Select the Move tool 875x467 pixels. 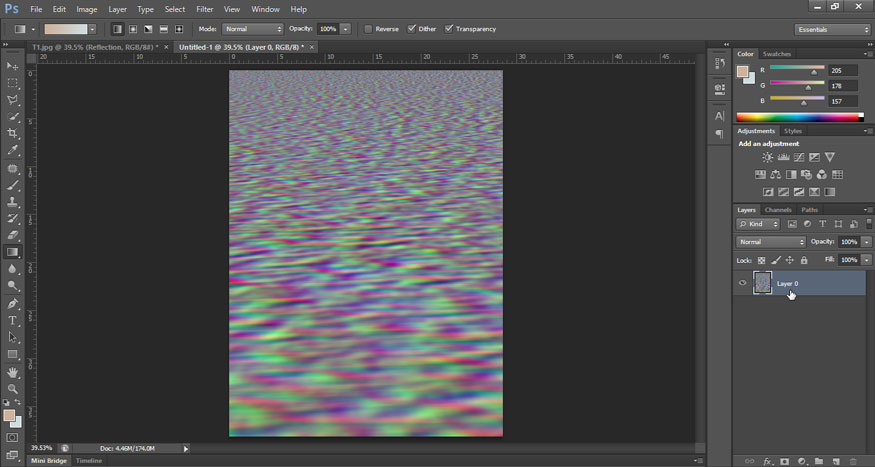click(x=13, y=66)
